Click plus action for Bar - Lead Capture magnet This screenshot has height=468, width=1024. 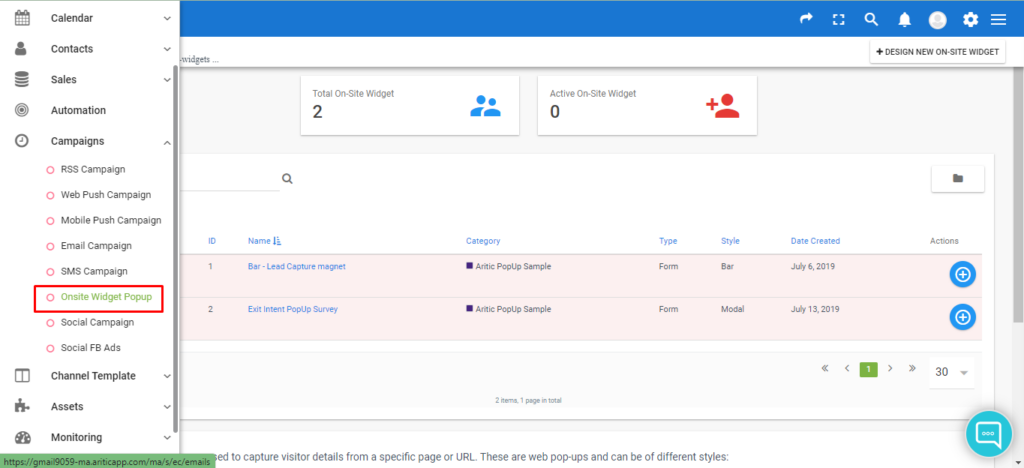click(962, 275)
